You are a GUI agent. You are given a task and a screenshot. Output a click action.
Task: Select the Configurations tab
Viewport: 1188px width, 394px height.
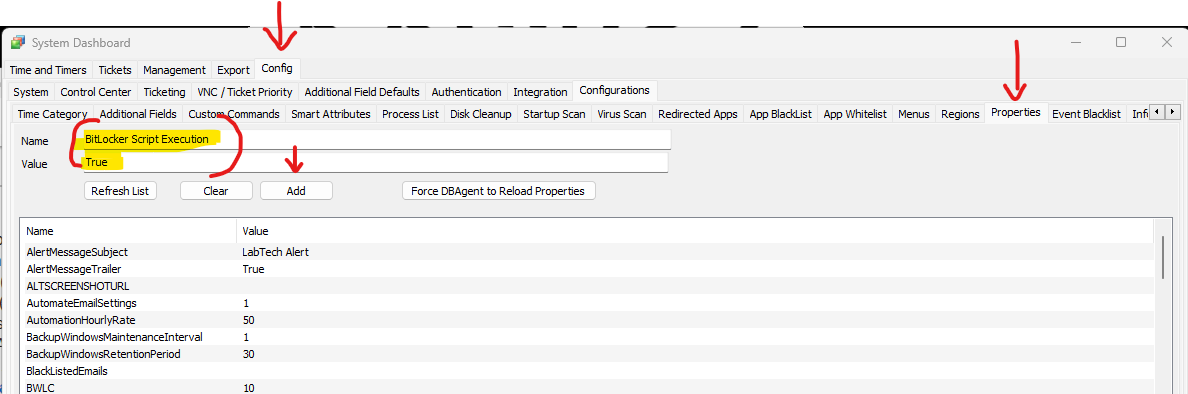[614, 90]
